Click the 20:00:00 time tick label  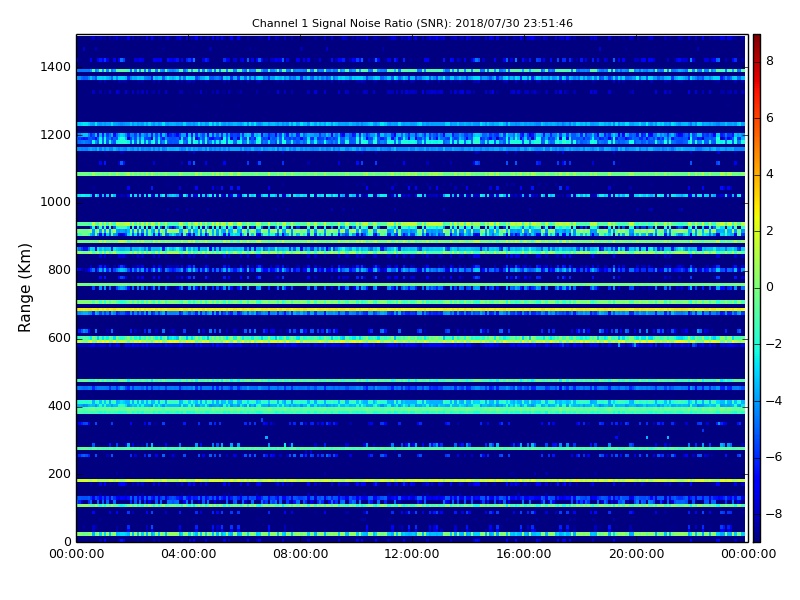[636, 554]
